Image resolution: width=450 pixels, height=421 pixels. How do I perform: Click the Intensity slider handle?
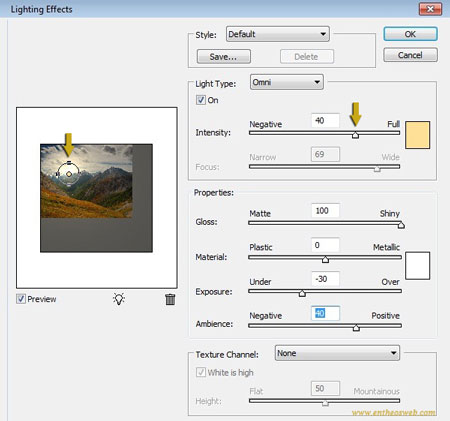[355, 135]
